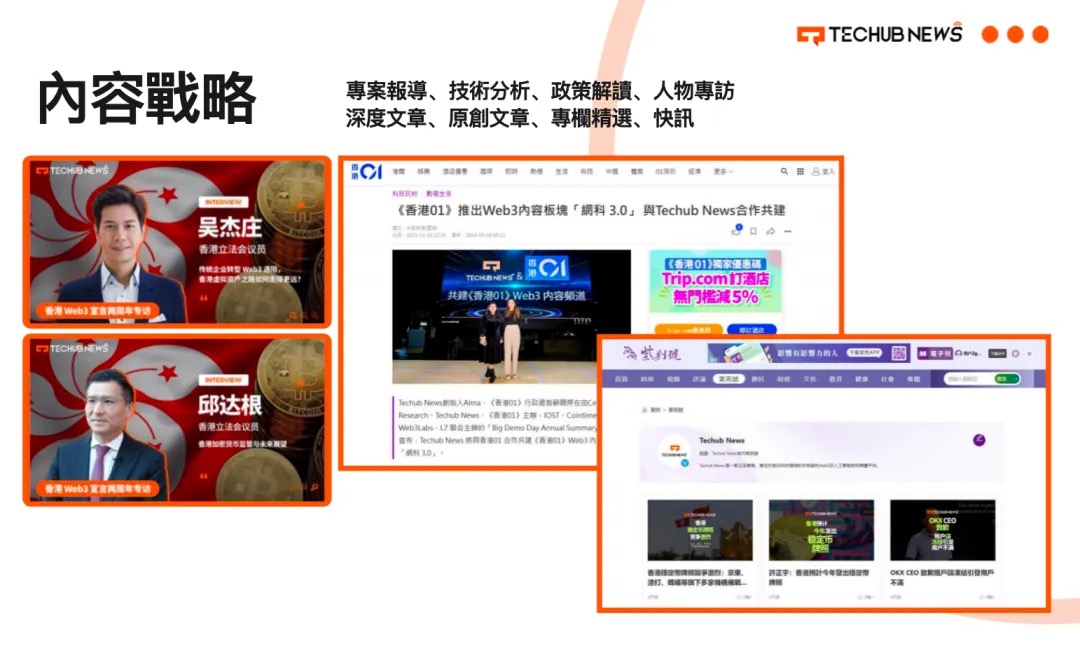Click the Techub News logo at slide top
The width and height of the screenshot is (1080, 660).
(880, 34)
